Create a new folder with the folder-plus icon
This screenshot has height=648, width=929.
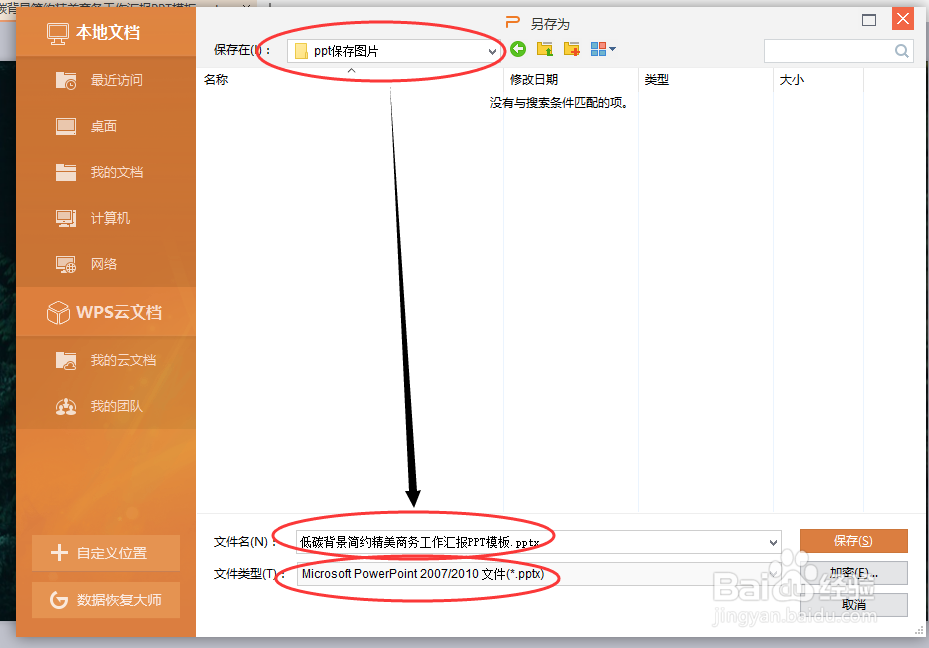tap(570, 48)
